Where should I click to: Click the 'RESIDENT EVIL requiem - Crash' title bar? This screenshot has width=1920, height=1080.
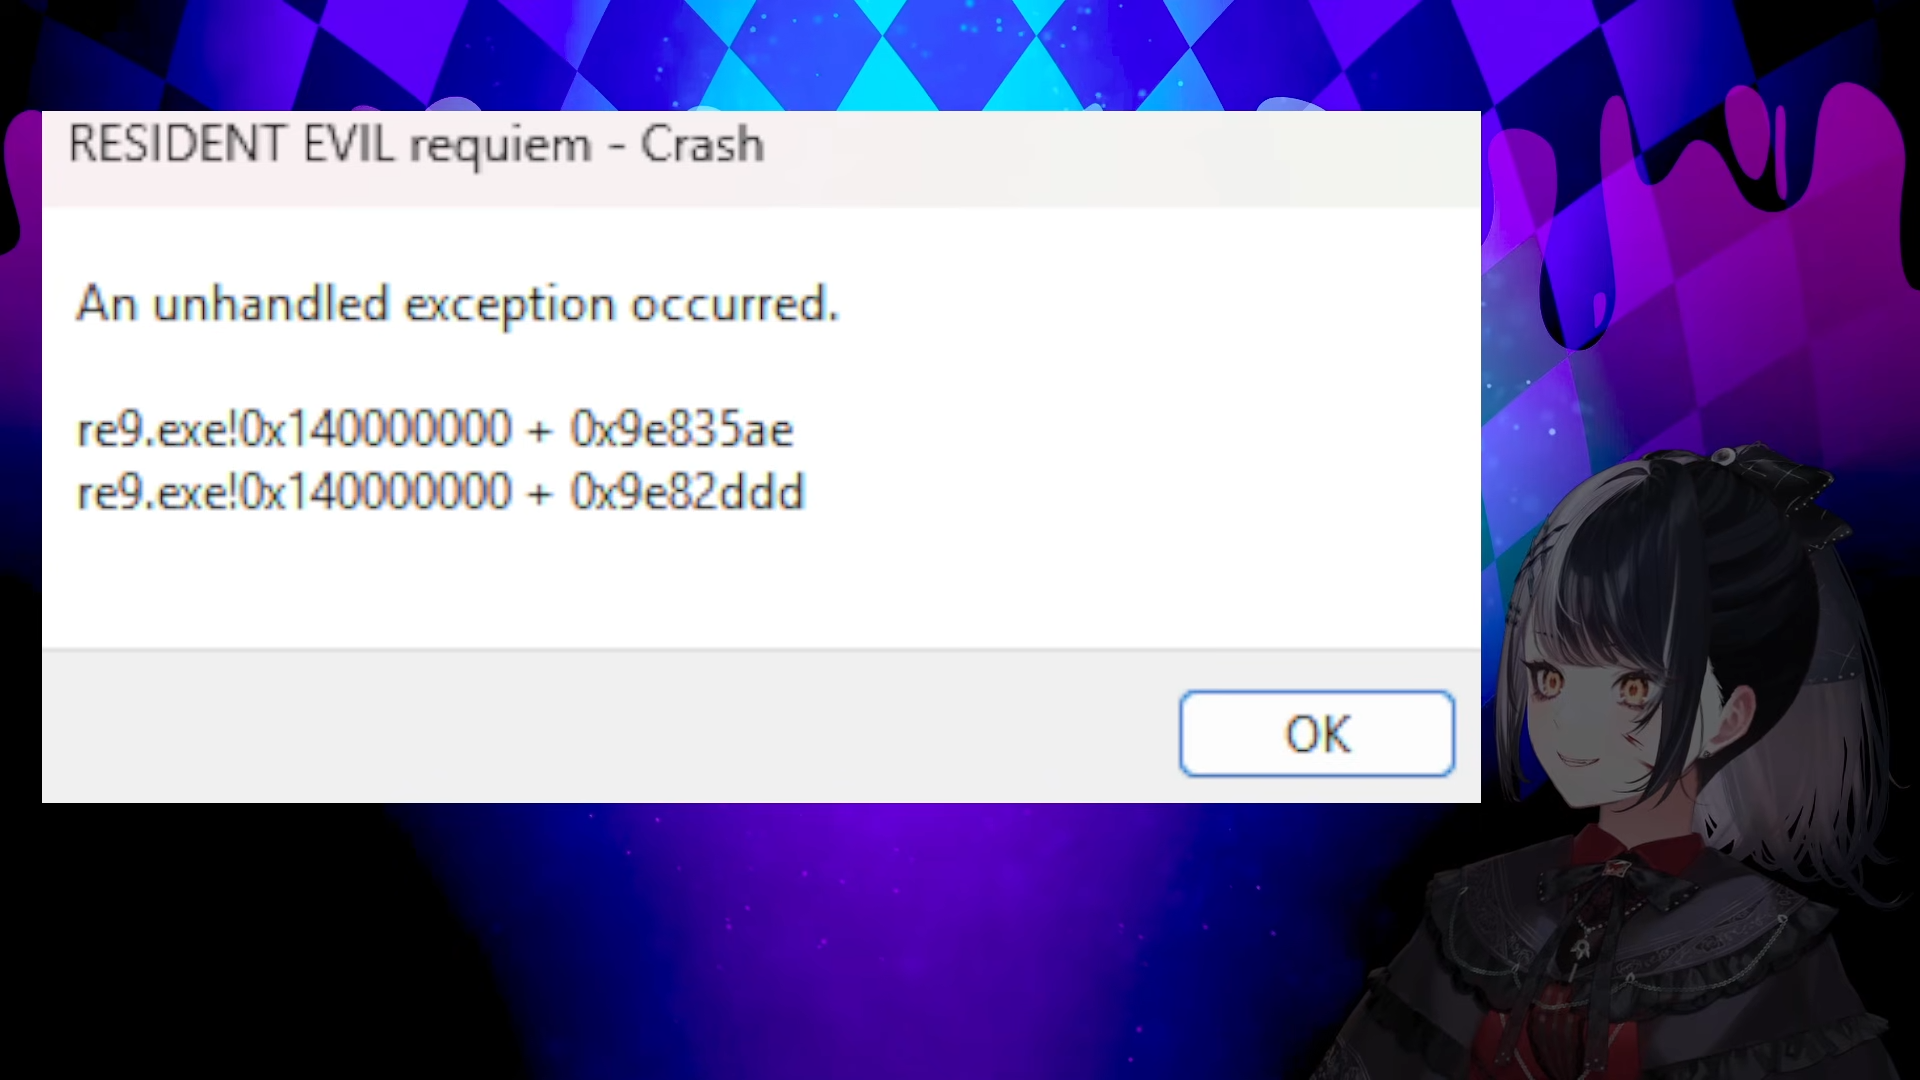pos(761,158)
